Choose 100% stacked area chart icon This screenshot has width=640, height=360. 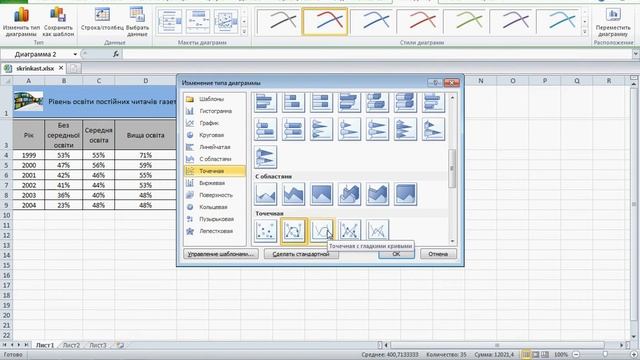pos(321,194)
